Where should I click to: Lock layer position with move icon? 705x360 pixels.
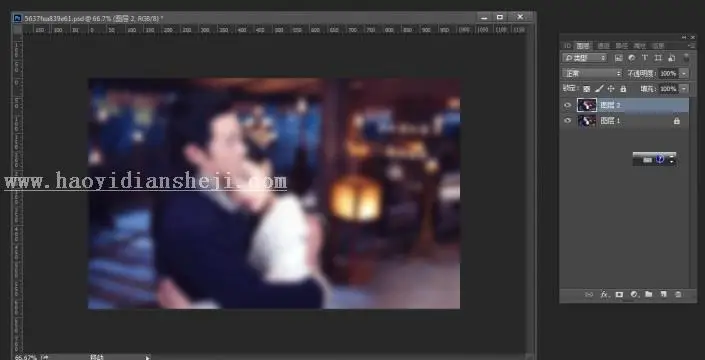(x=611, y=89)
